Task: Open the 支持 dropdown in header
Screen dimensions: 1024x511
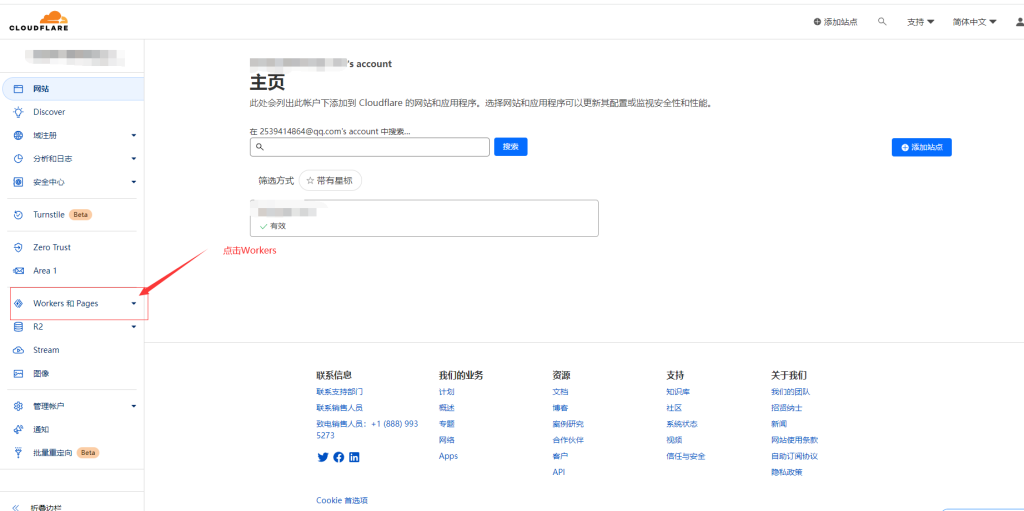Action: (x=921, y=22)
